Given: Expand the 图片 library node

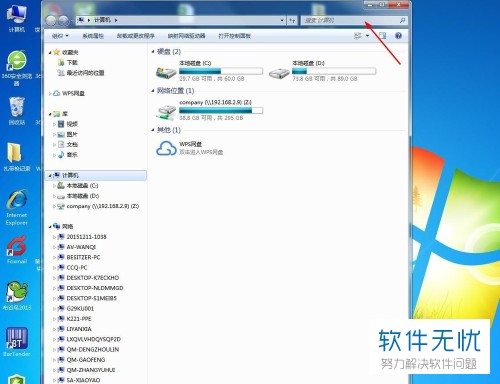Looking at the screenshot, I should (54, 135).
